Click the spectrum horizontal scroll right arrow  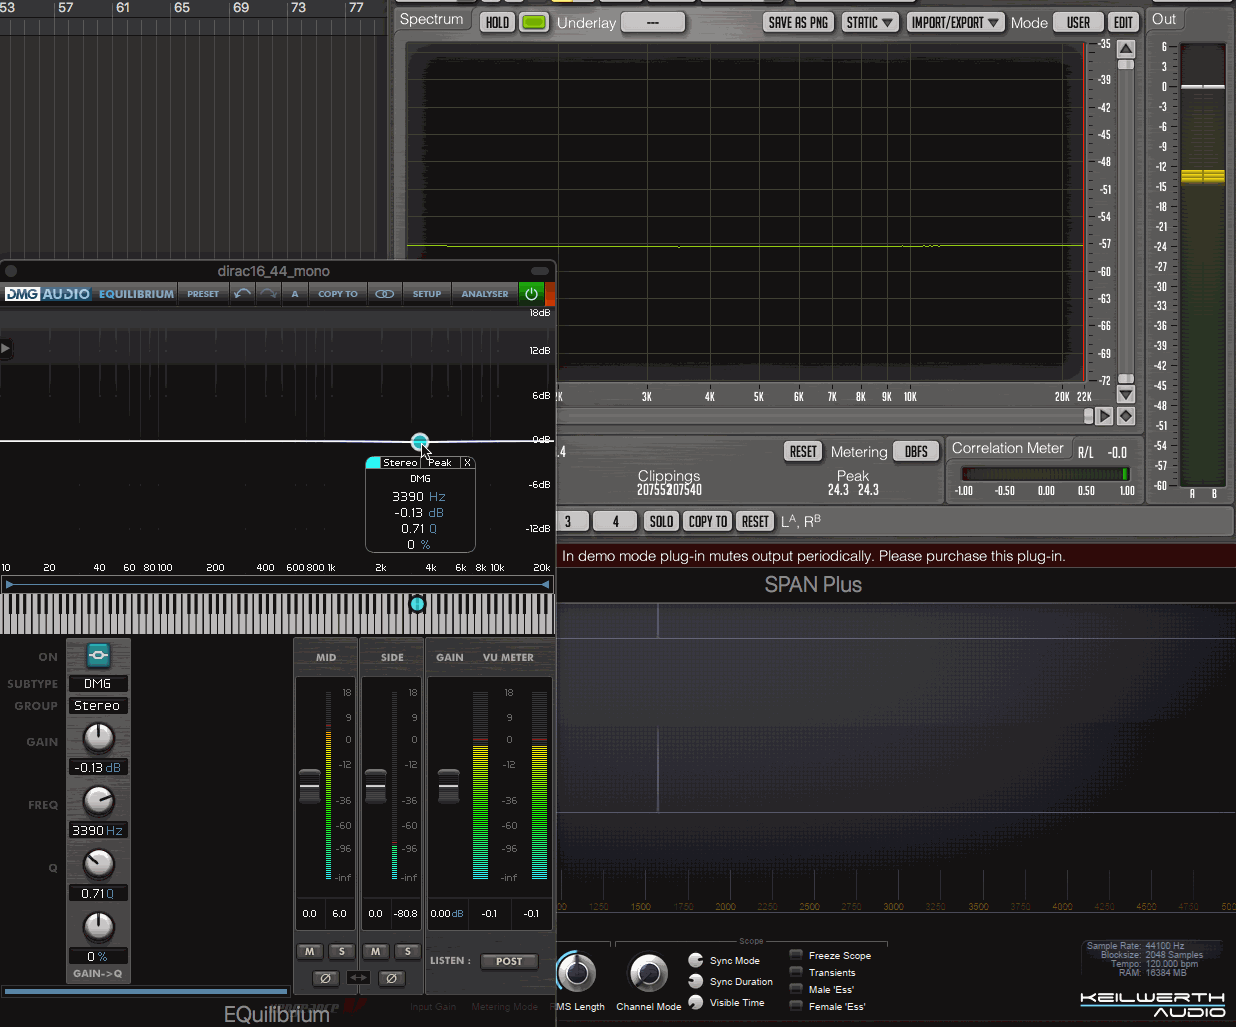click(1104, 416)
